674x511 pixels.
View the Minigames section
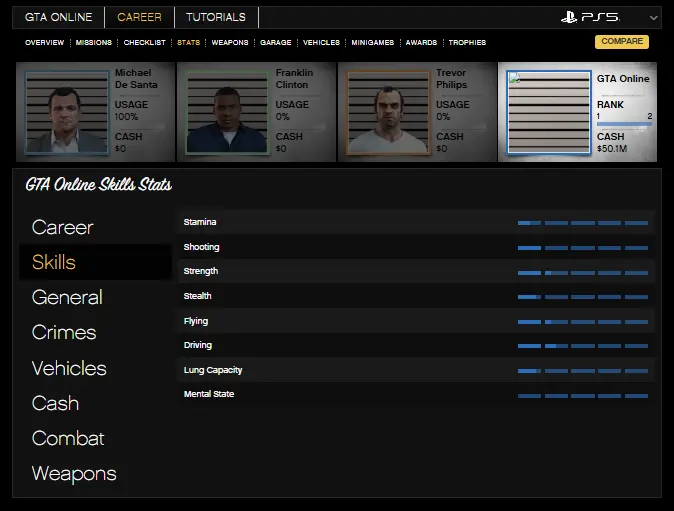tap(372, 43)
